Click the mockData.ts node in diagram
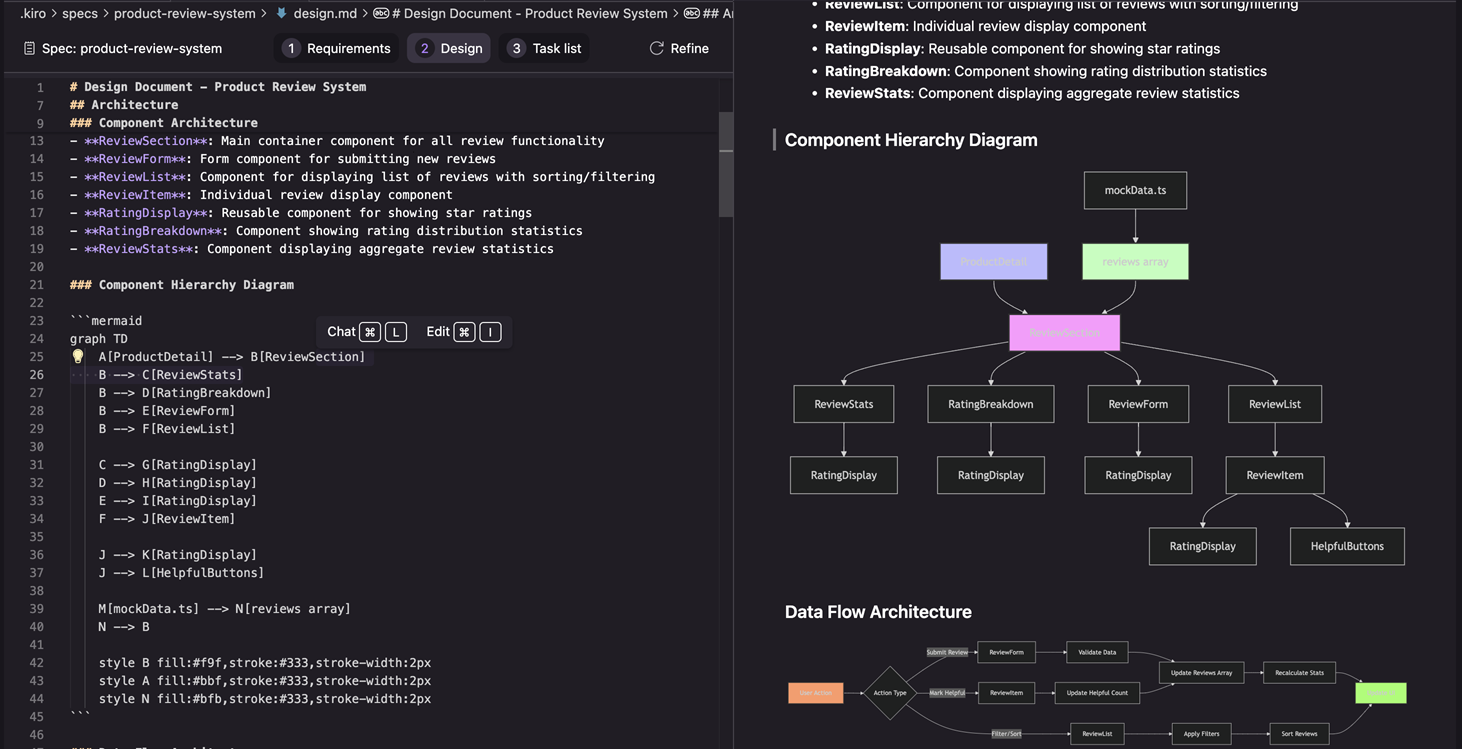The width and height of the screenshot is (1462, 749). click(1135, 190)
